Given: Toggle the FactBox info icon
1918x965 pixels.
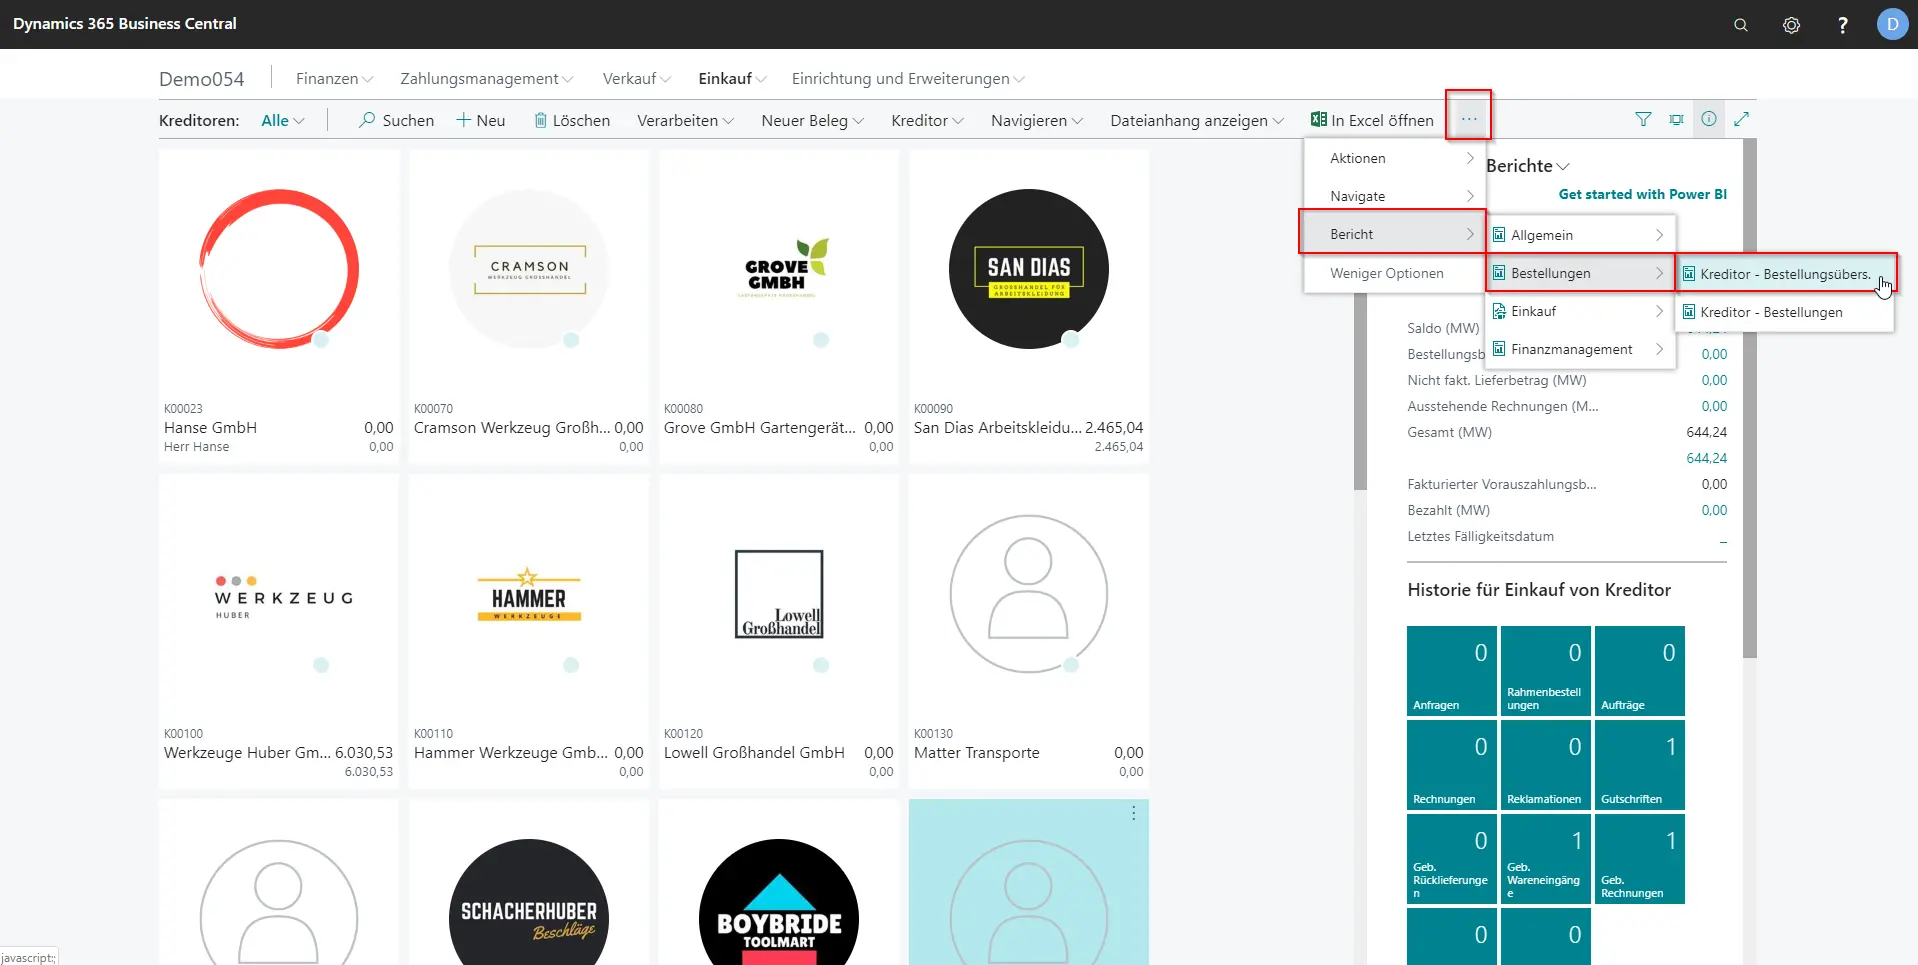Looking at the screenshot, I should click(x=1709, y=119).
